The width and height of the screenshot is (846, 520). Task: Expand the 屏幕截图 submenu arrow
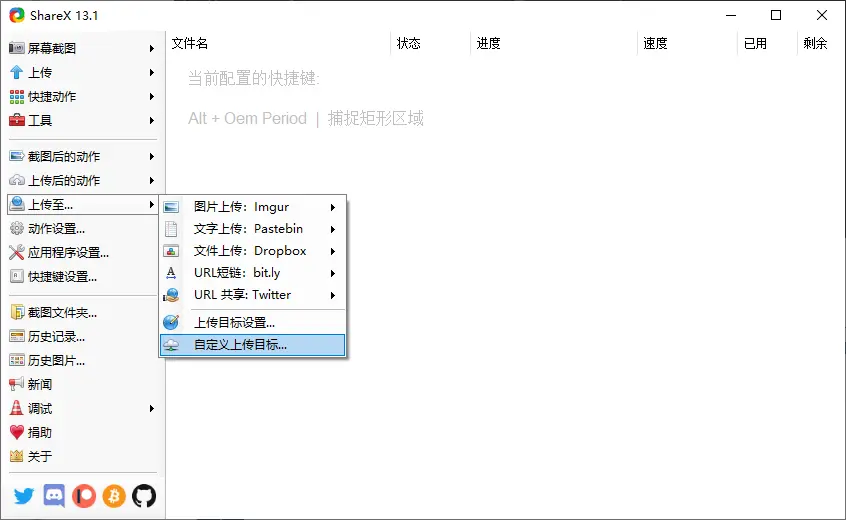tap(152, 49)
